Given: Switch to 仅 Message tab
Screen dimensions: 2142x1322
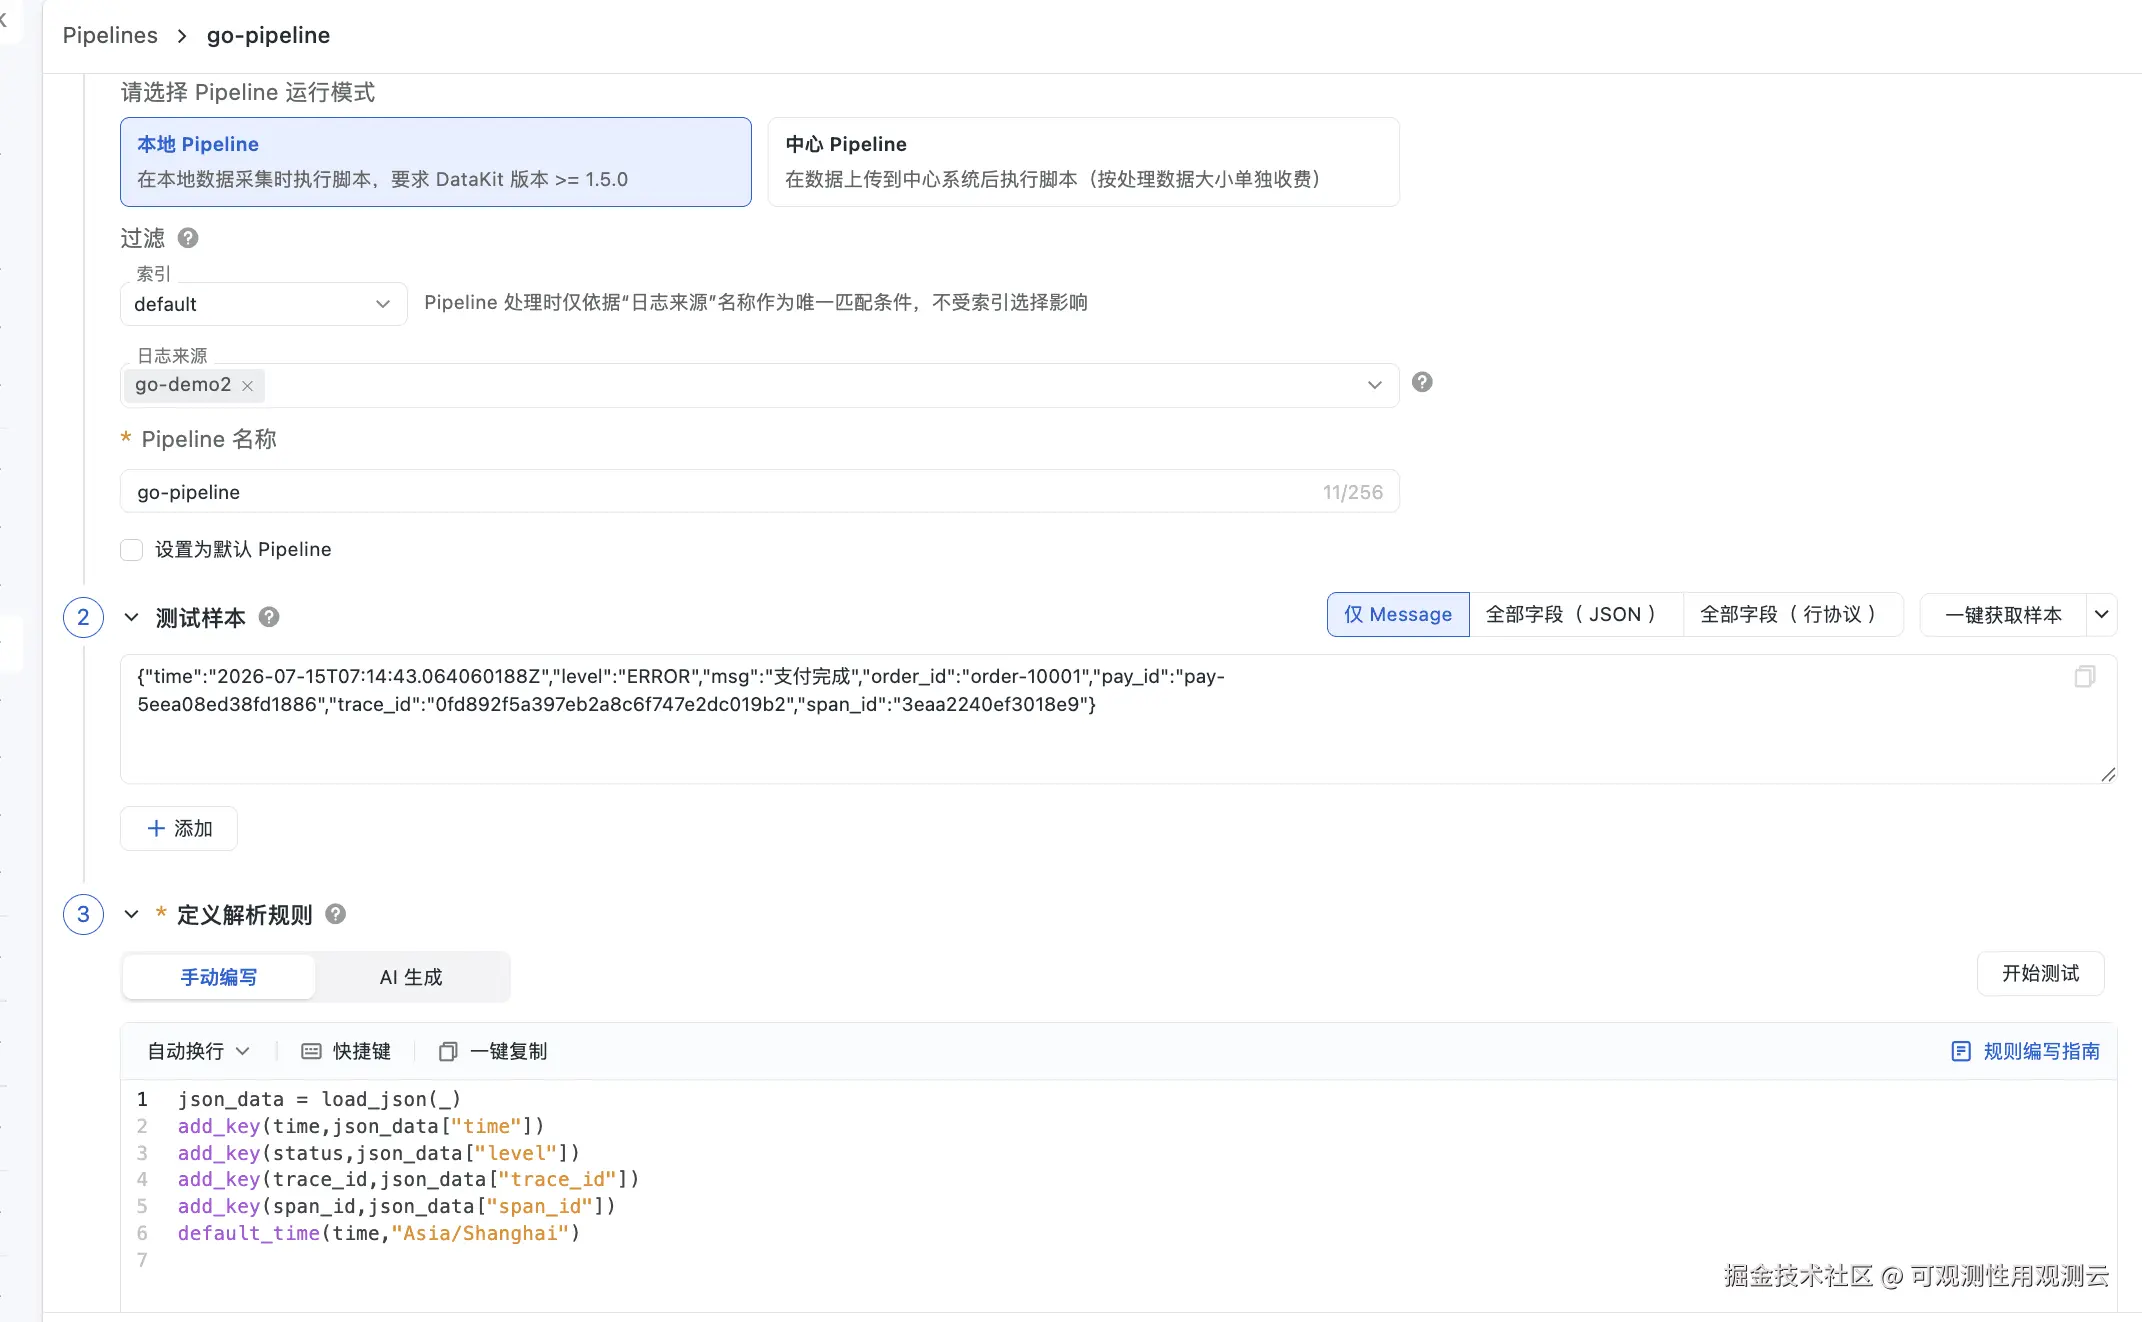Looking at the screenshot, I should click(x=1398, y=614).
